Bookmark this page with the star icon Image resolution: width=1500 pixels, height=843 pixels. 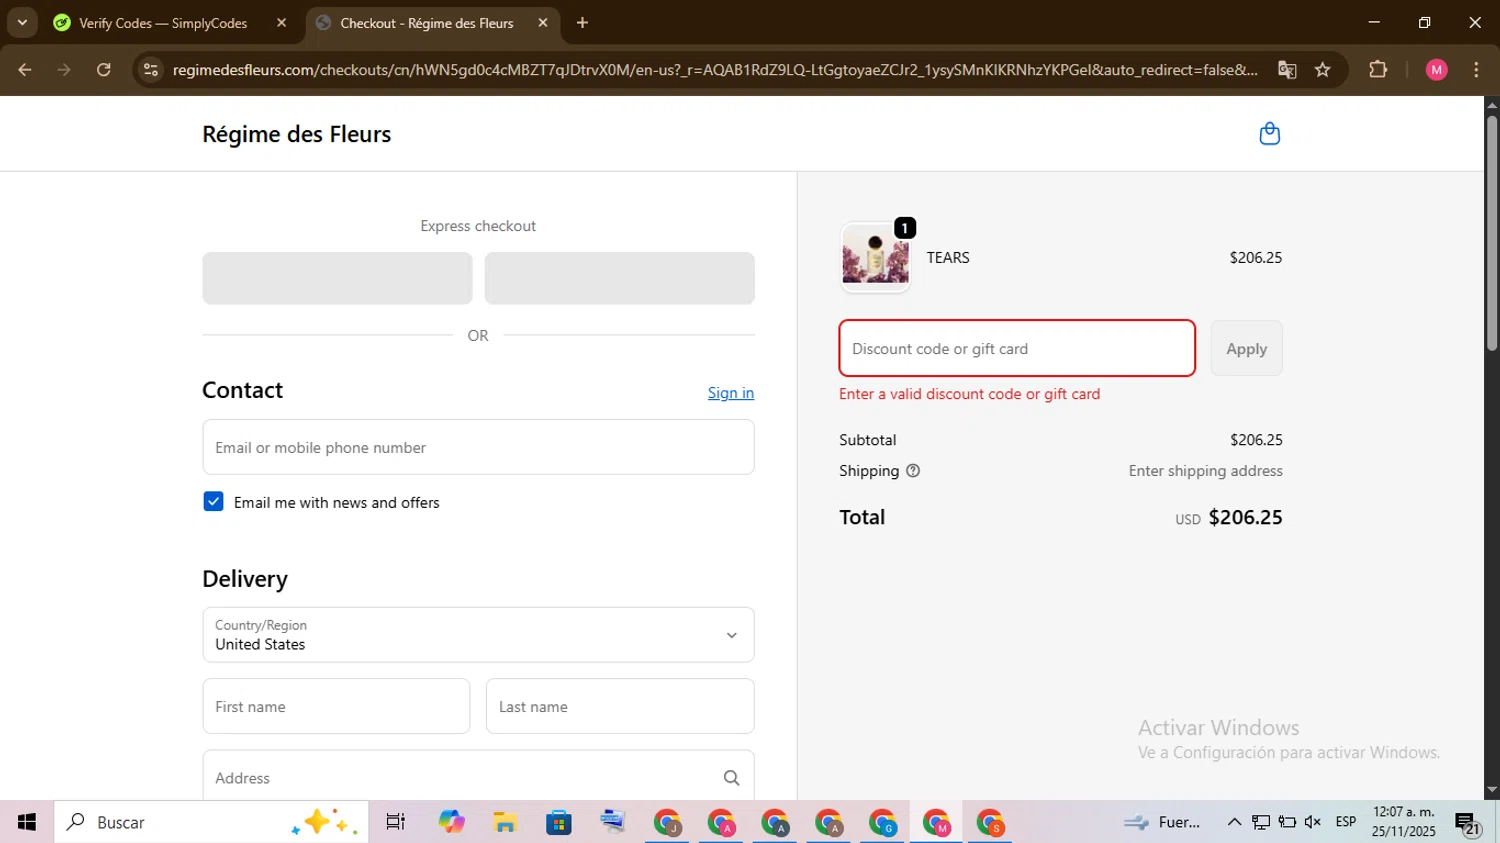[1323, 70]
